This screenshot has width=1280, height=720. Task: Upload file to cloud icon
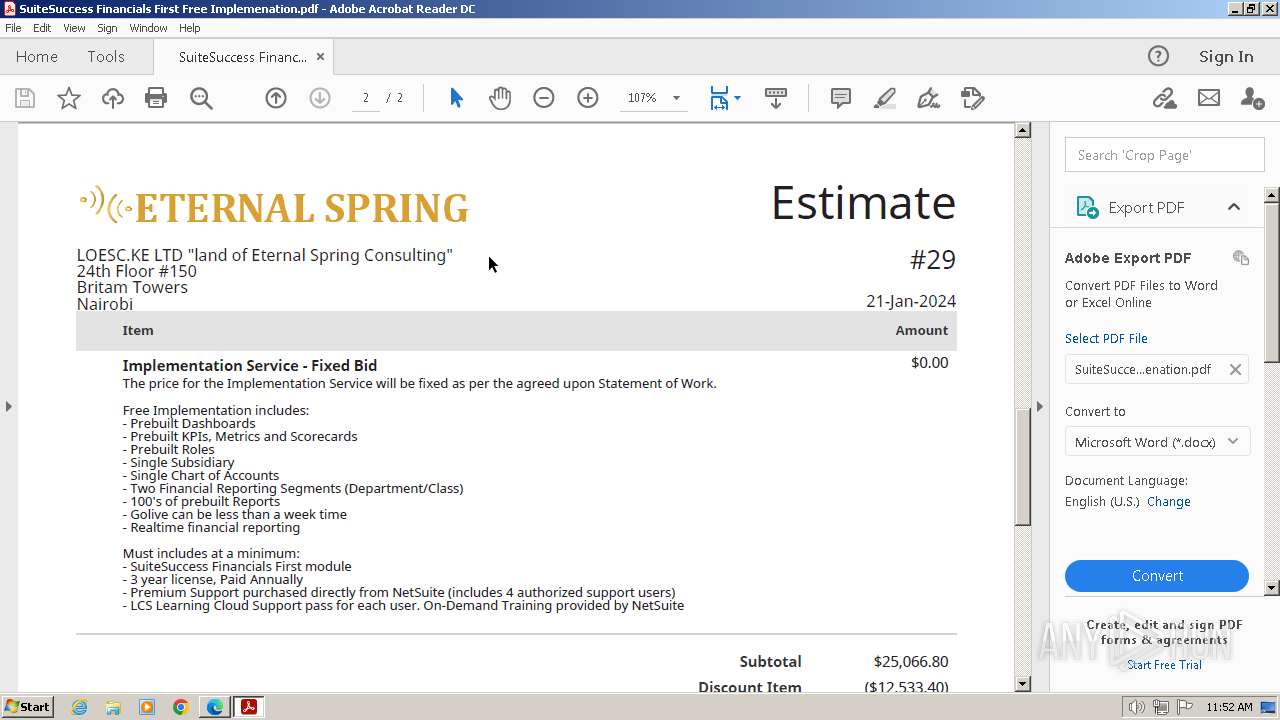113,98
